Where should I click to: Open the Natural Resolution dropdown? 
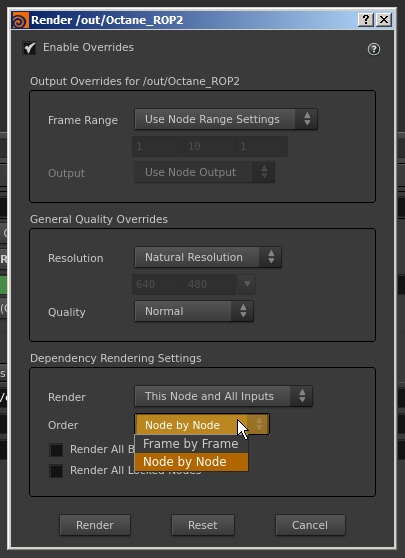[x=208, y=257]
